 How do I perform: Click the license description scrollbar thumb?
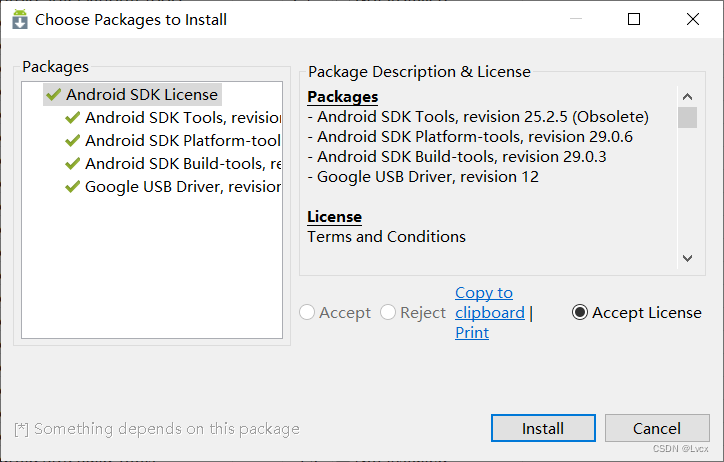pyautogui.click(x=687, y=118)
